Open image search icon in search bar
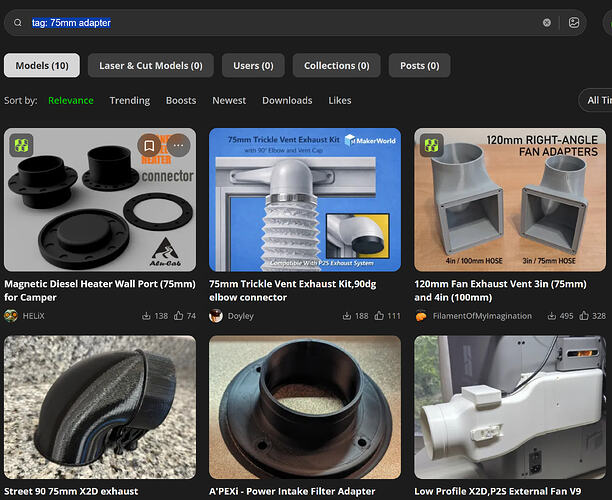This screenshot has width=612, height=500. click(574, 23)
